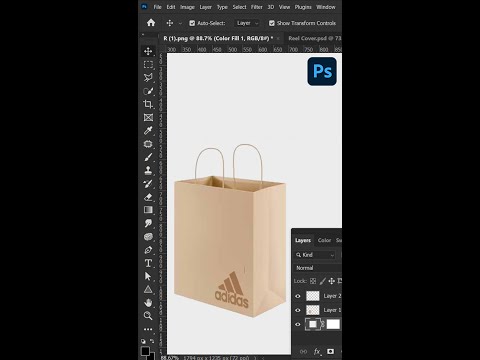
Task: Select the Patch healing tool
Action: click(x=148, y=144)
